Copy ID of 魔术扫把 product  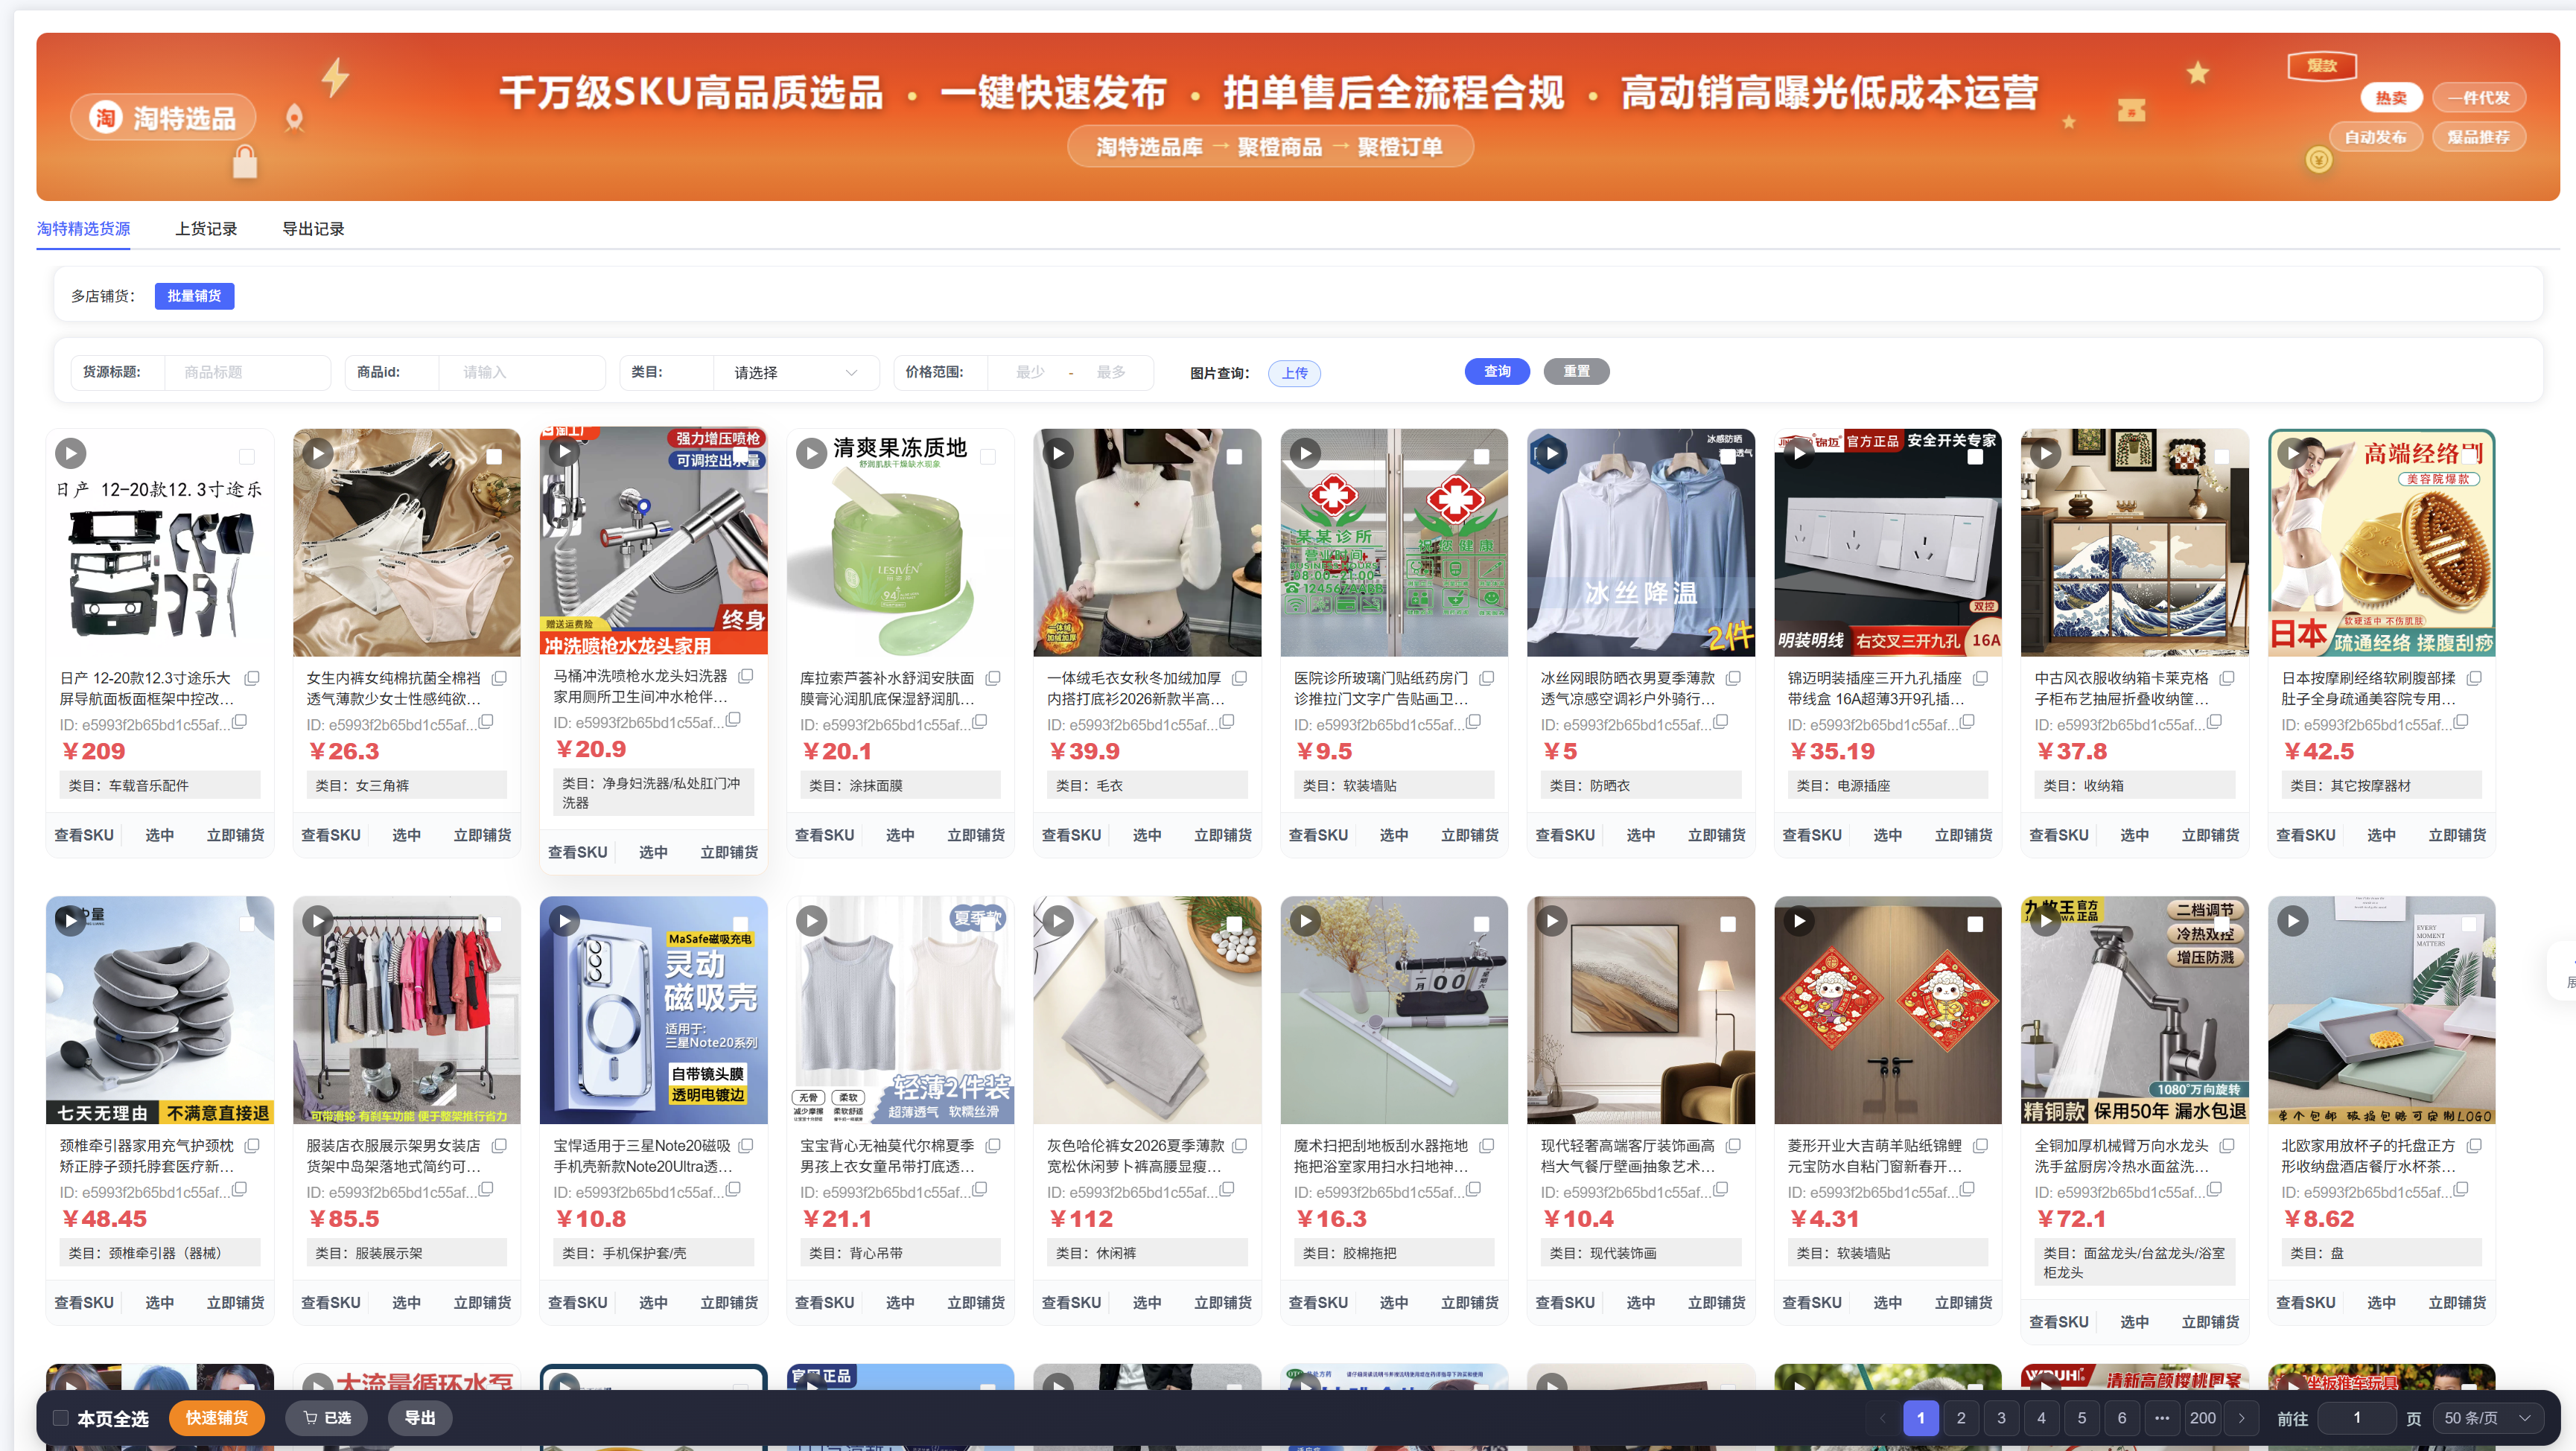(x=1473, y=1189)
